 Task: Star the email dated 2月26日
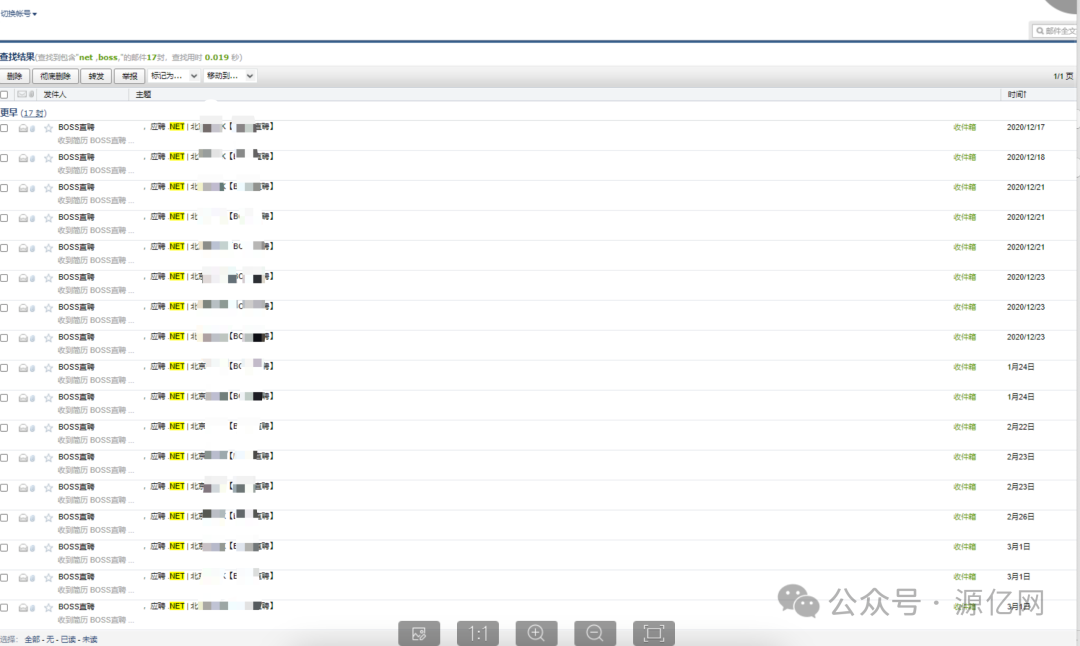[48, 518]
